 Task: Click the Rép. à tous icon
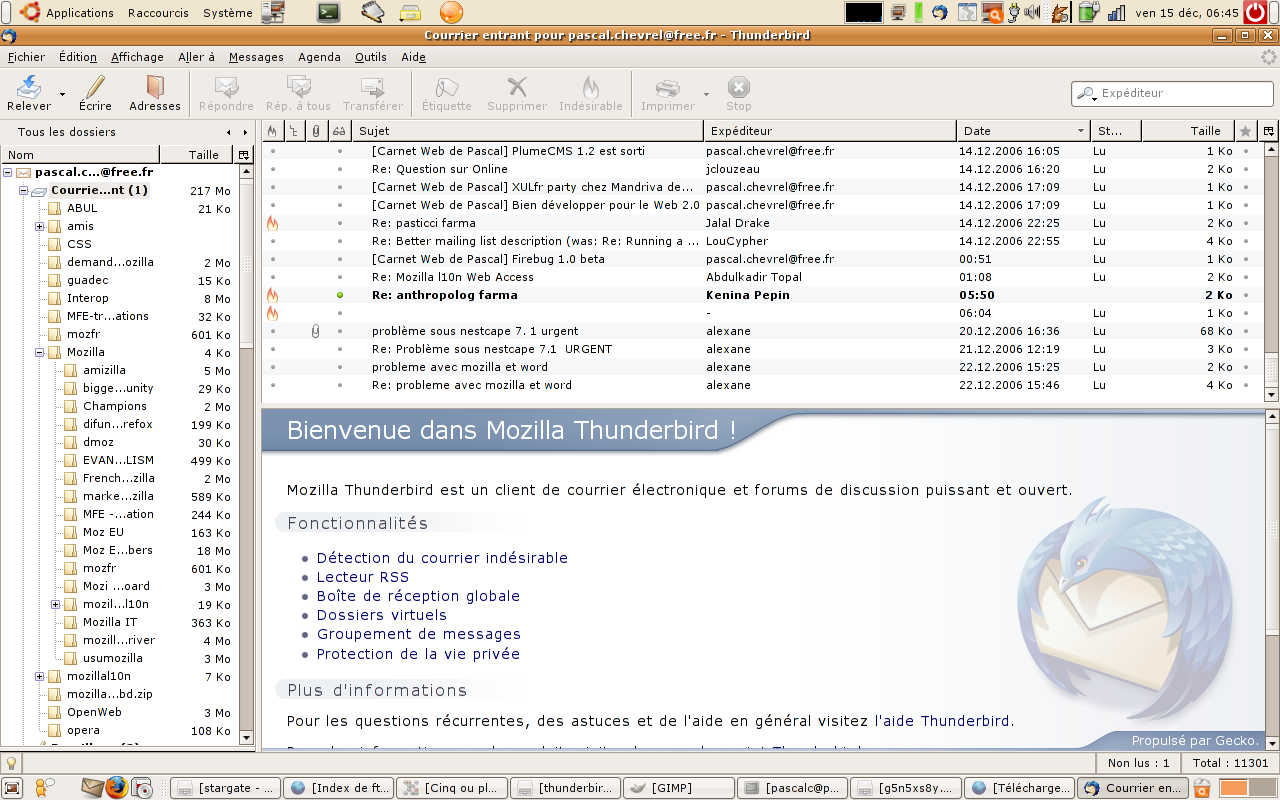pyautogui.click(x=298, y=87)
